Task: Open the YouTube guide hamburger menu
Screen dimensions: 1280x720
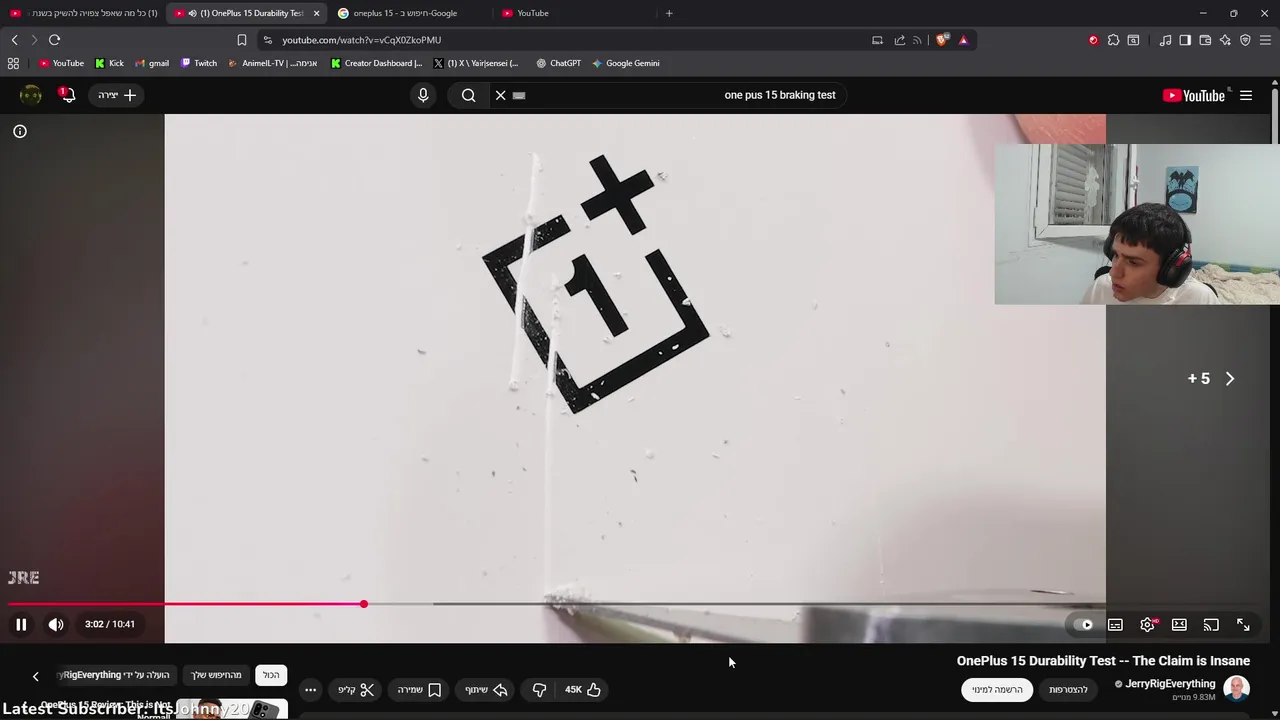Action: point(1246,95)
